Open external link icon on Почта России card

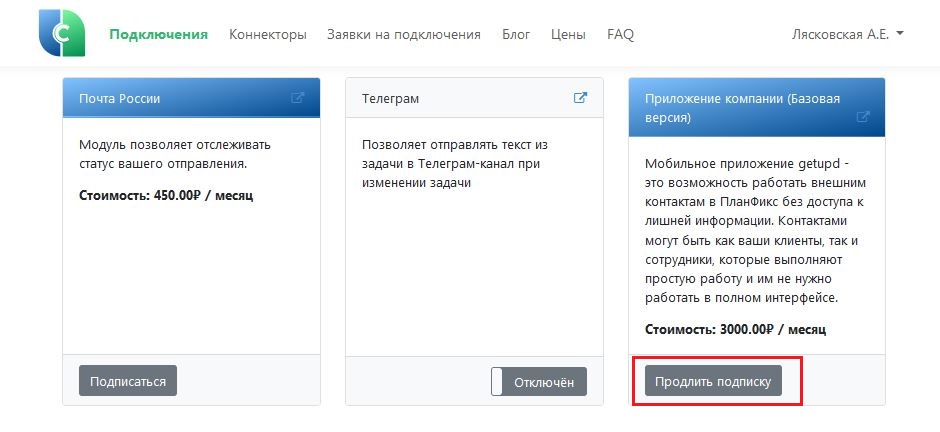coord(297,98)
